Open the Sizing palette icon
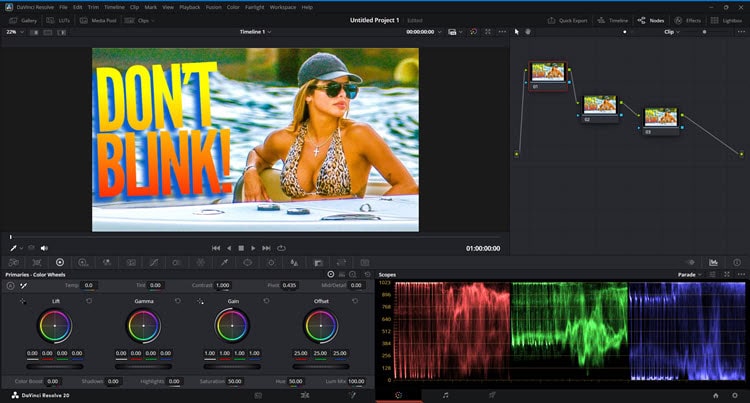 pos(341,262)
